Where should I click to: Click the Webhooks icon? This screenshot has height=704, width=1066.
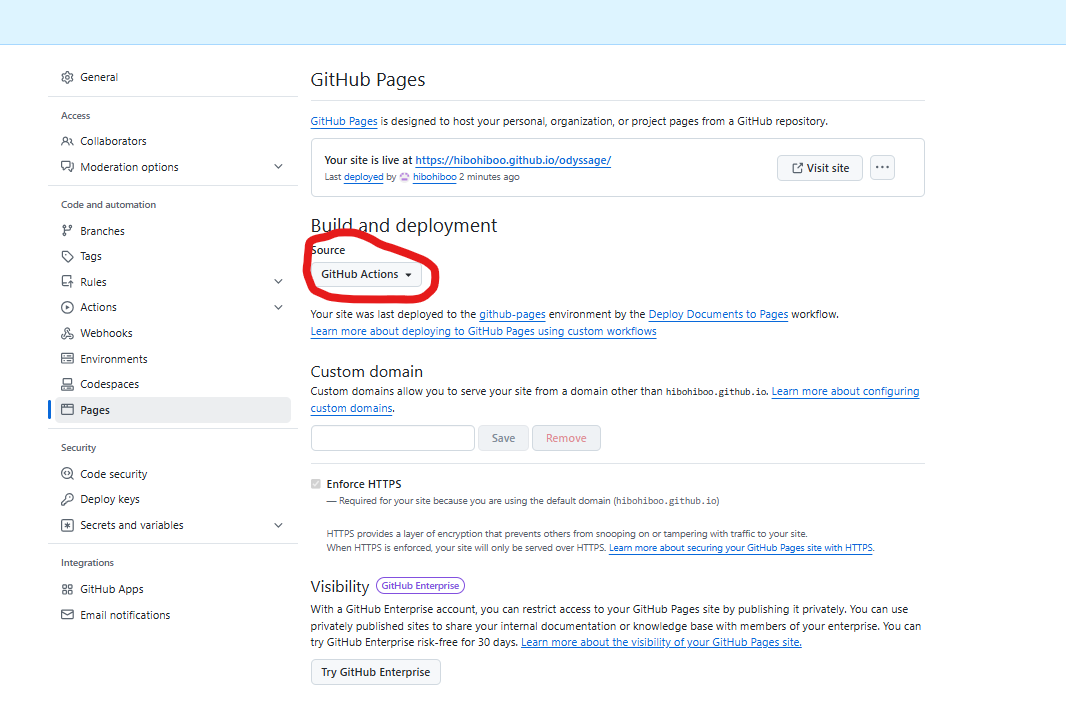[x=67, y=333]
